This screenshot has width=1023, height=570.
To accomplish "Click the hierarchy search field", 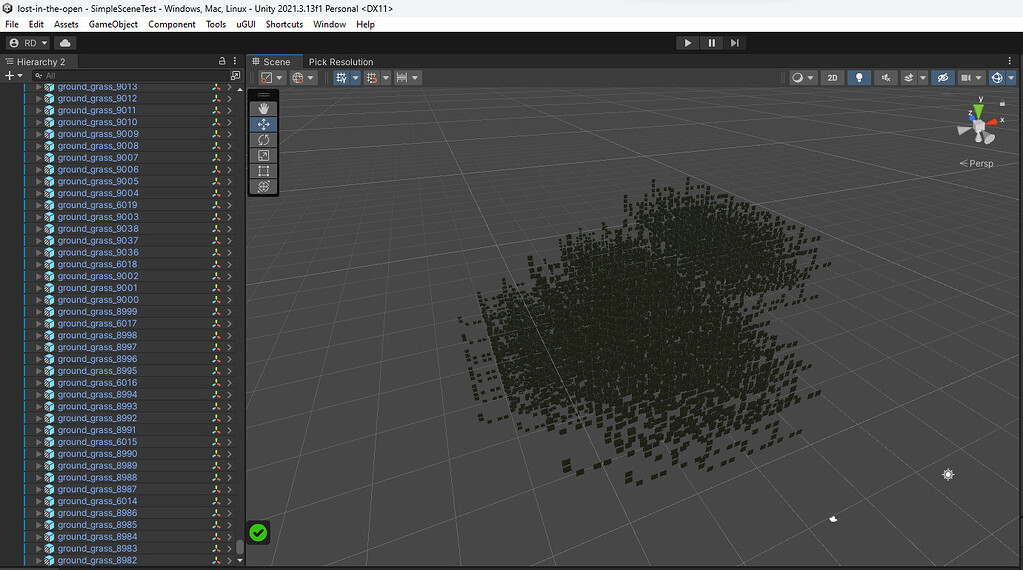I will click(129, 76).
